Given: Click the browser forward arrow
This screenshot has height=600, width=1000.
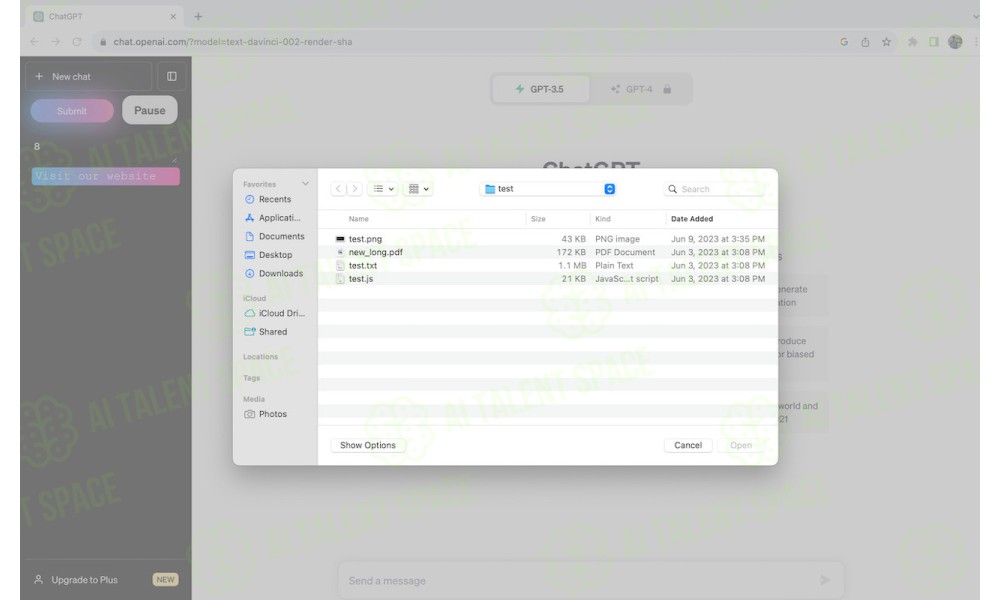Looking at the screenshot, I should tap(55, 42).
